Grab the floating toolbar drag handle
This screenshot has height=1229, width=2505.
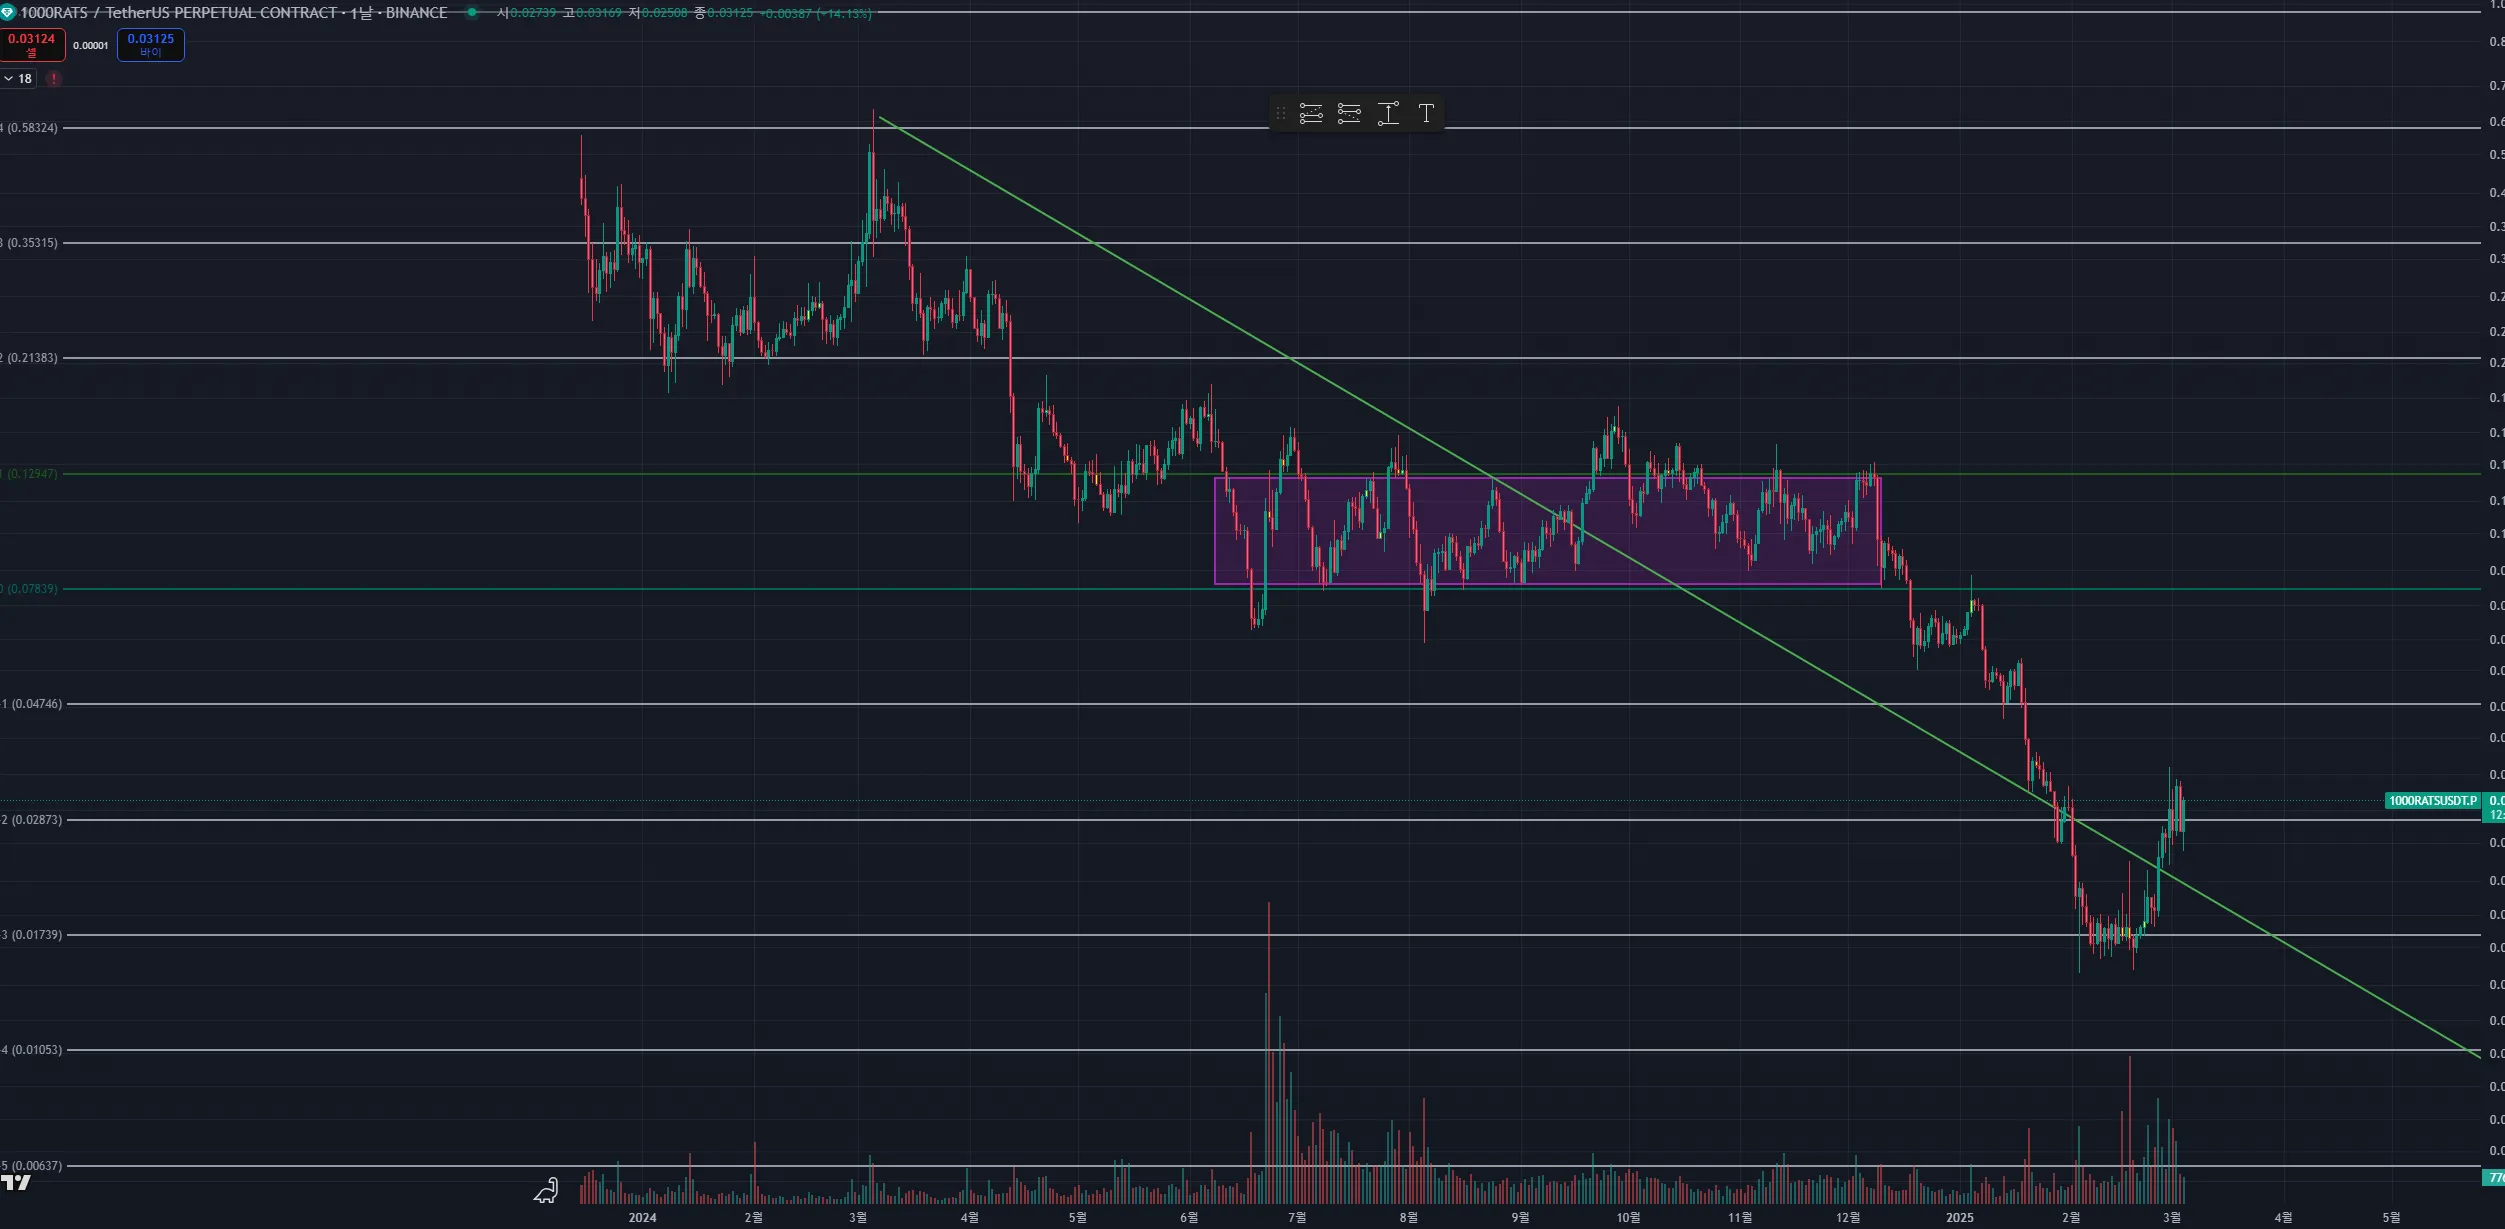1281,114
